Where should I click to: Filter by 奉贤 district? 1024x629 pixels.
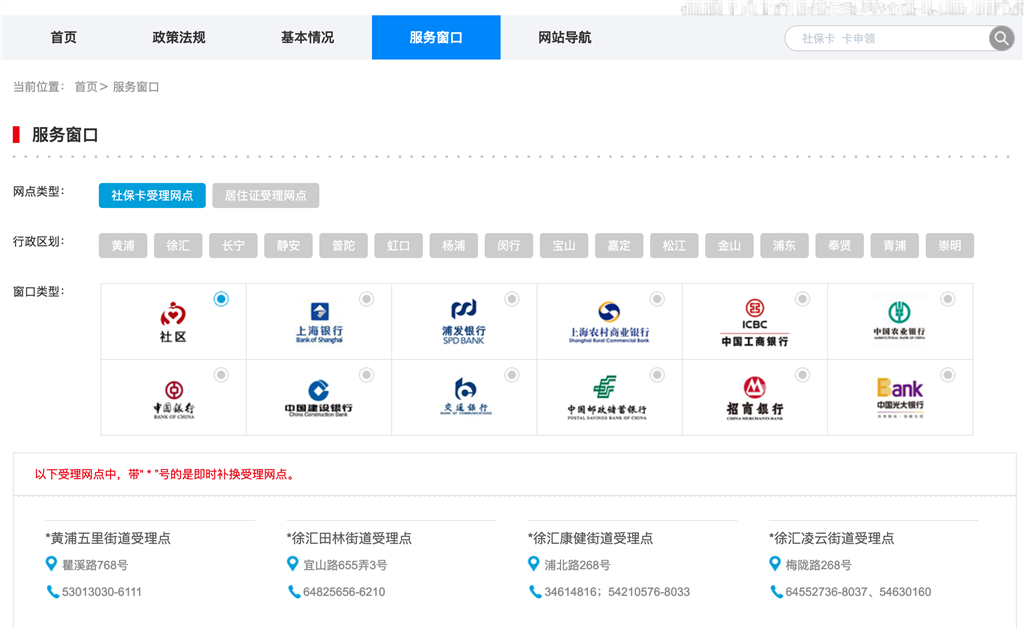839,246
